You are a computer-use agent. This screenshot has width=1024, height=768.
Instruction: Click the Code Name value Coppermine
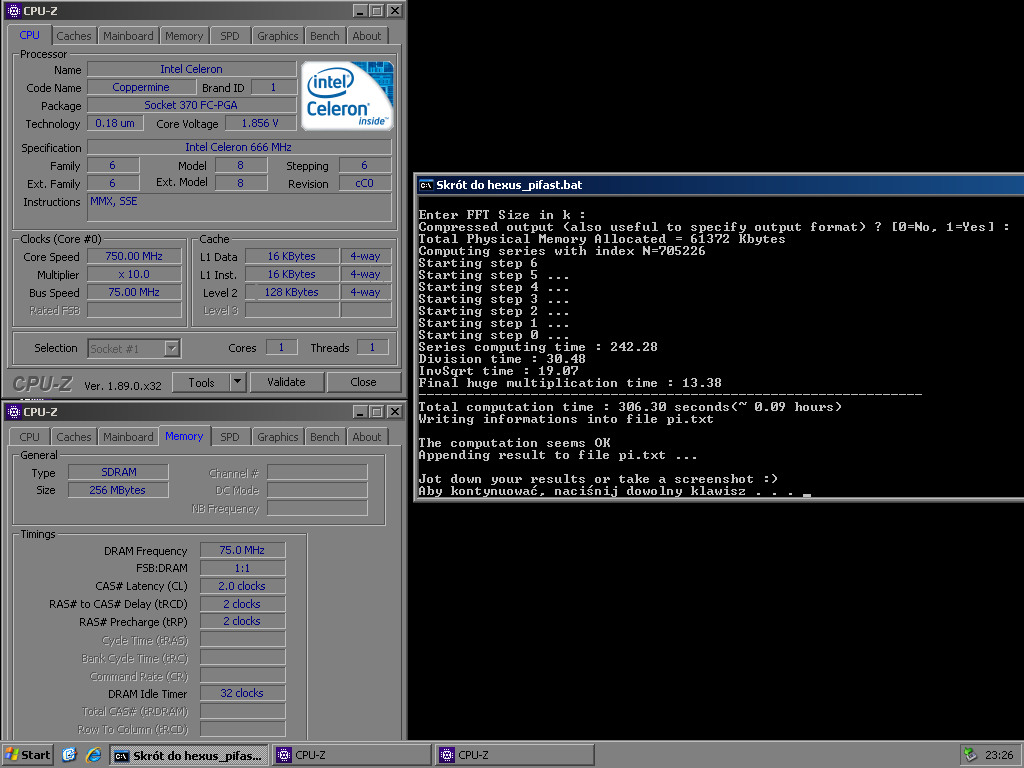(140, 88)
